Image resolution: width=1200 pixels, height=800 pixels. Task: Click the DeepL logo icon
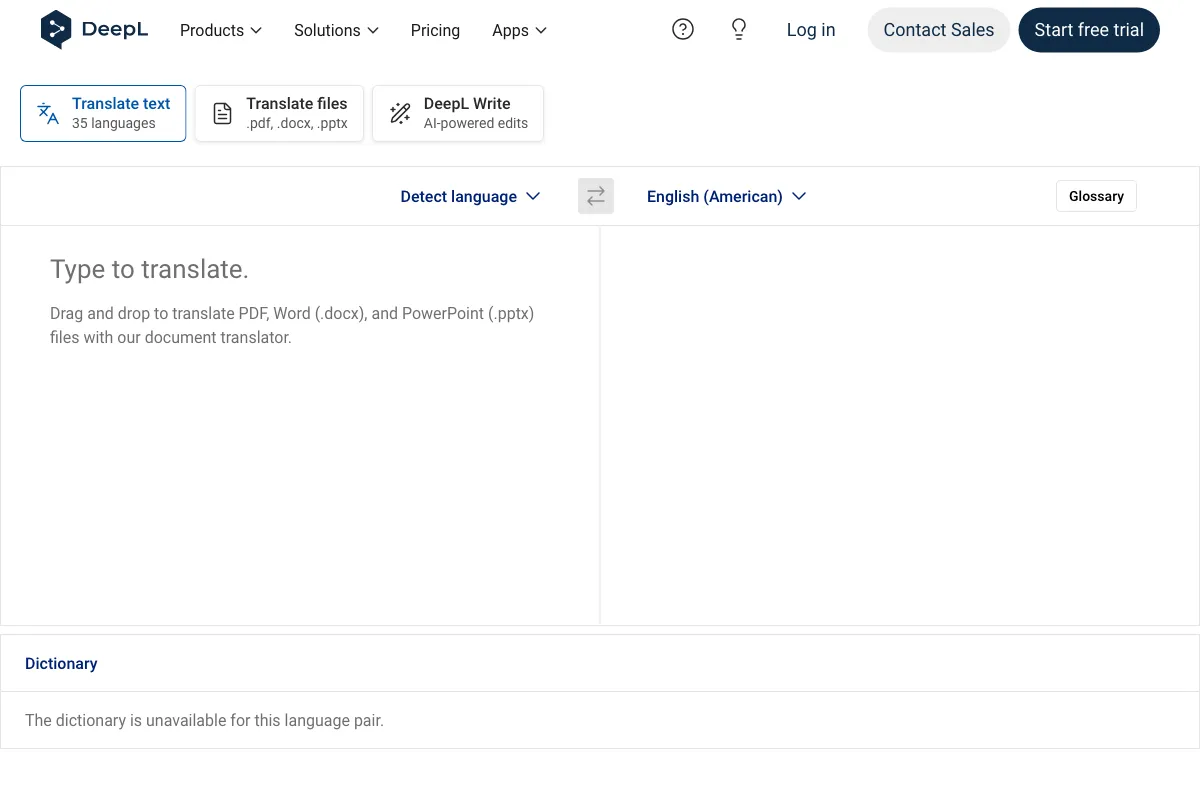[57, 29]
